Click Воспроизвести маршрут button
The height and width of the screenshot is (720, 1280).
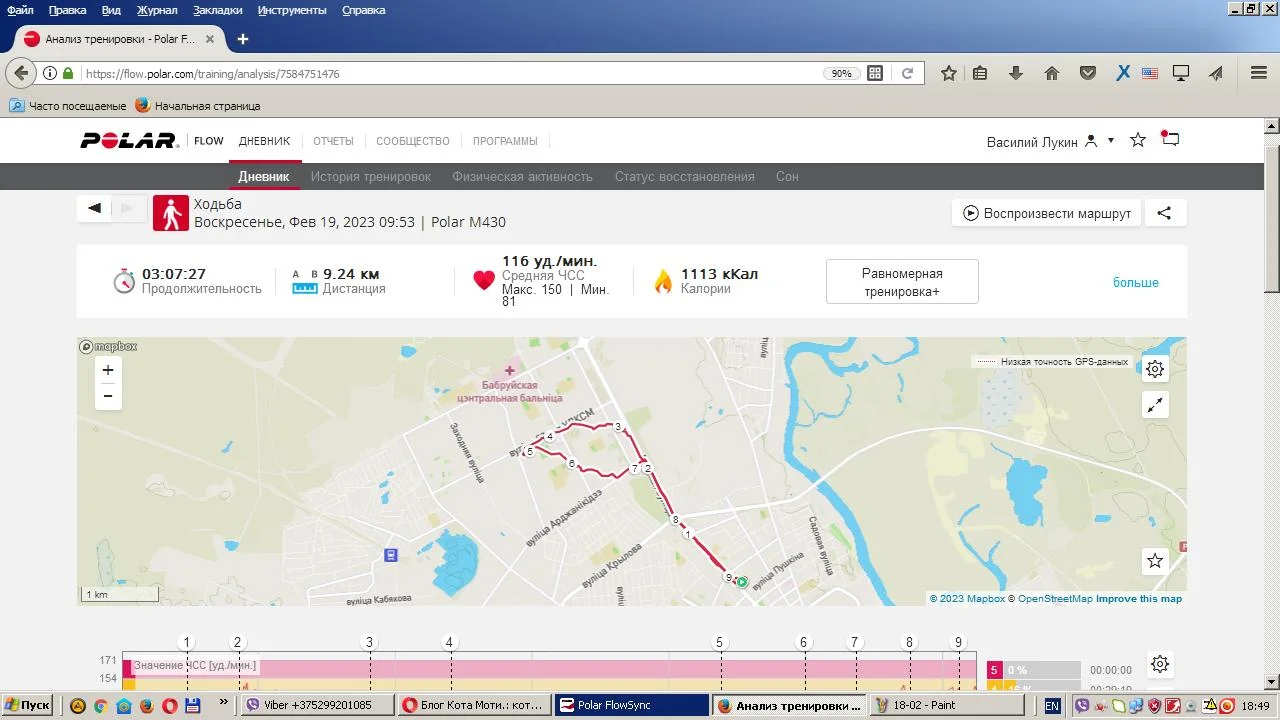(x=1046, y=213)
